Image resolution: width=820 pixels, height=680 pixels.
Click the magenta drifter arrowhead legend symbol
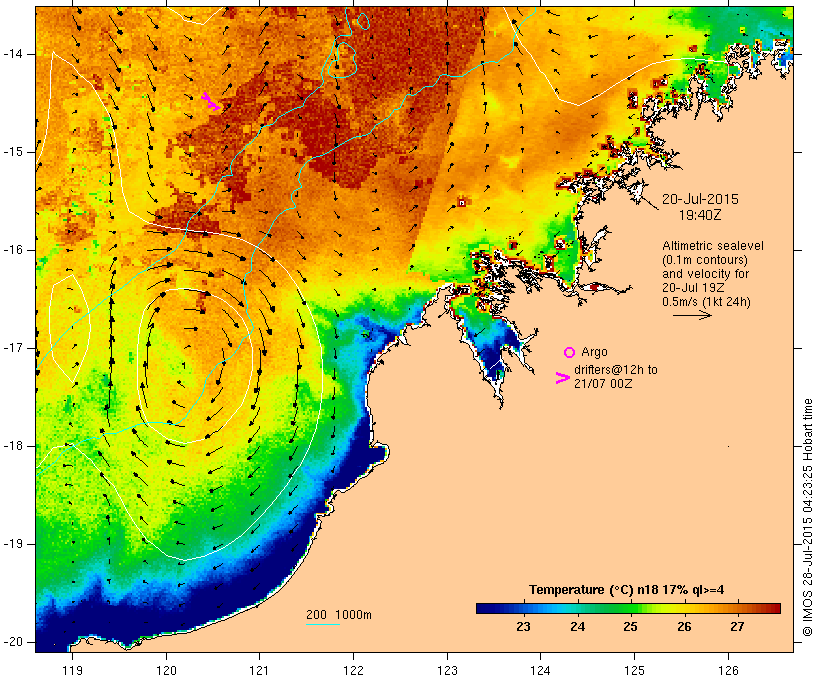point(562,378)
